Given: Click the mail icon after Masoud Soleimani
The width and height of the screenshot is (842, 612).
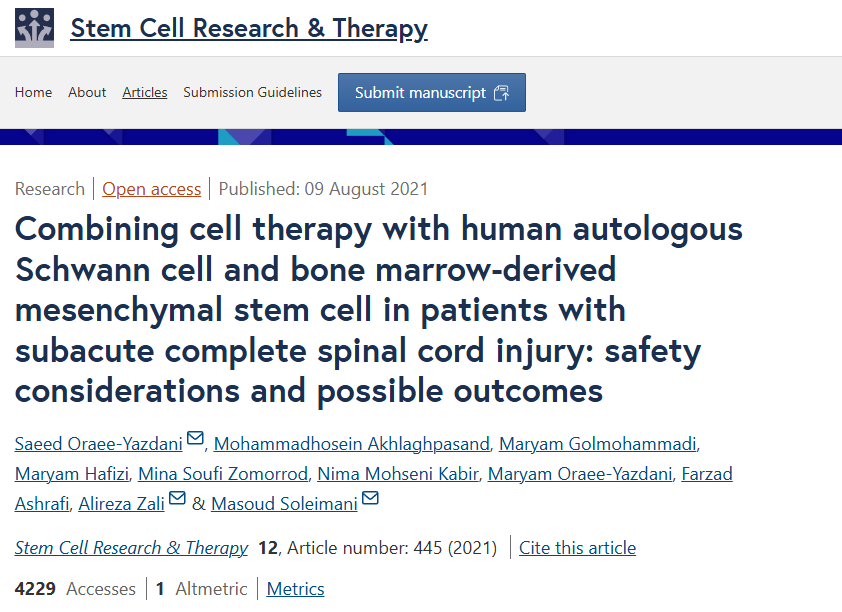Looking at the screenshot, I should [370, 498].
